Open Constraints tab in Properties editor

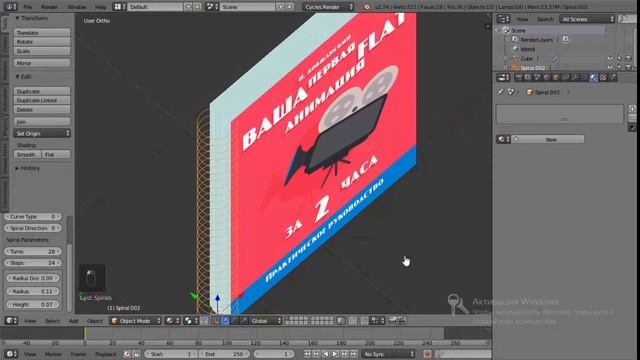[x=565, y=78]
